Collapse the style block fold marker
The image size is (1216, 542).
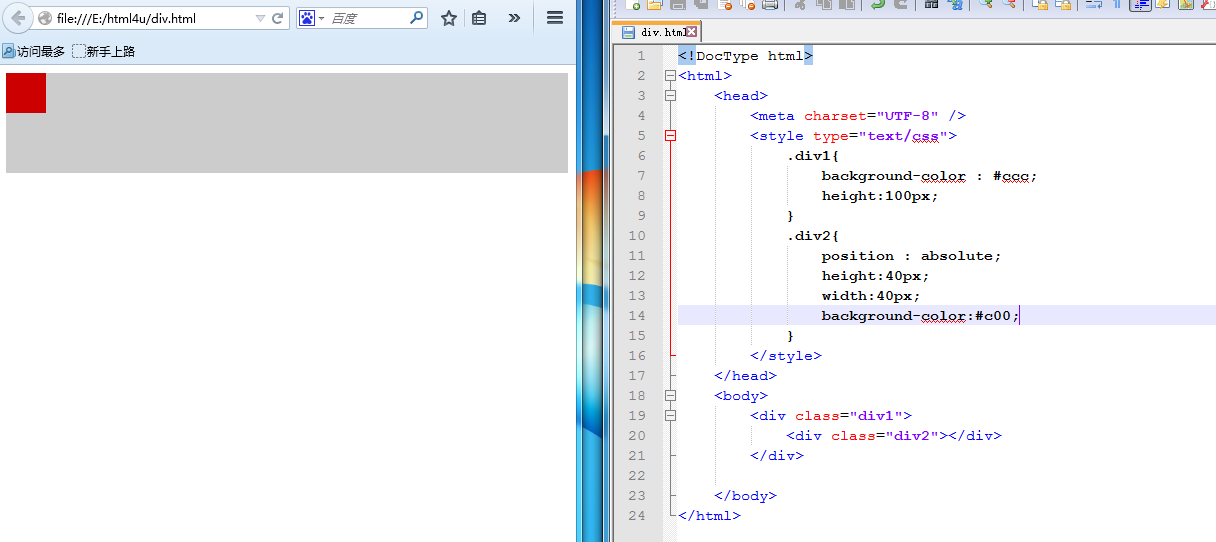(x=670, y=136)
